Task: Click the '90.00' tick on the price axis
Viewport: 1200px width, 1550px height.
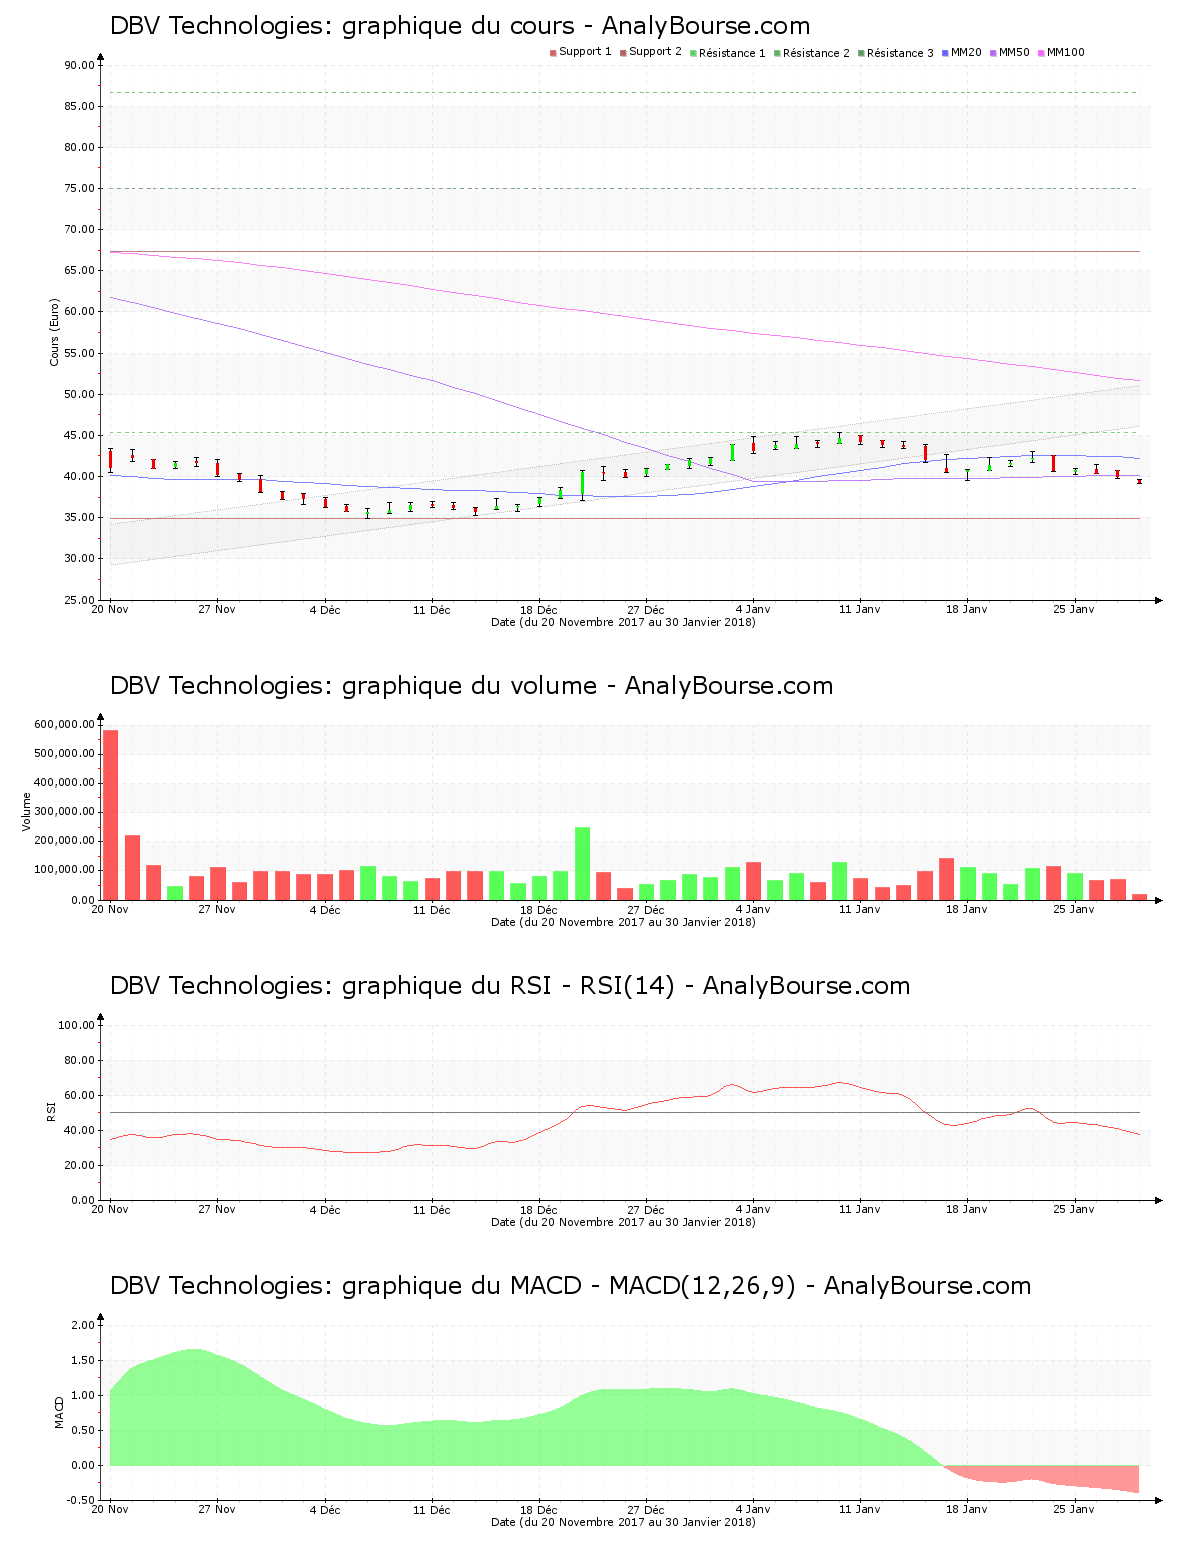Action: tap(79, 65)
